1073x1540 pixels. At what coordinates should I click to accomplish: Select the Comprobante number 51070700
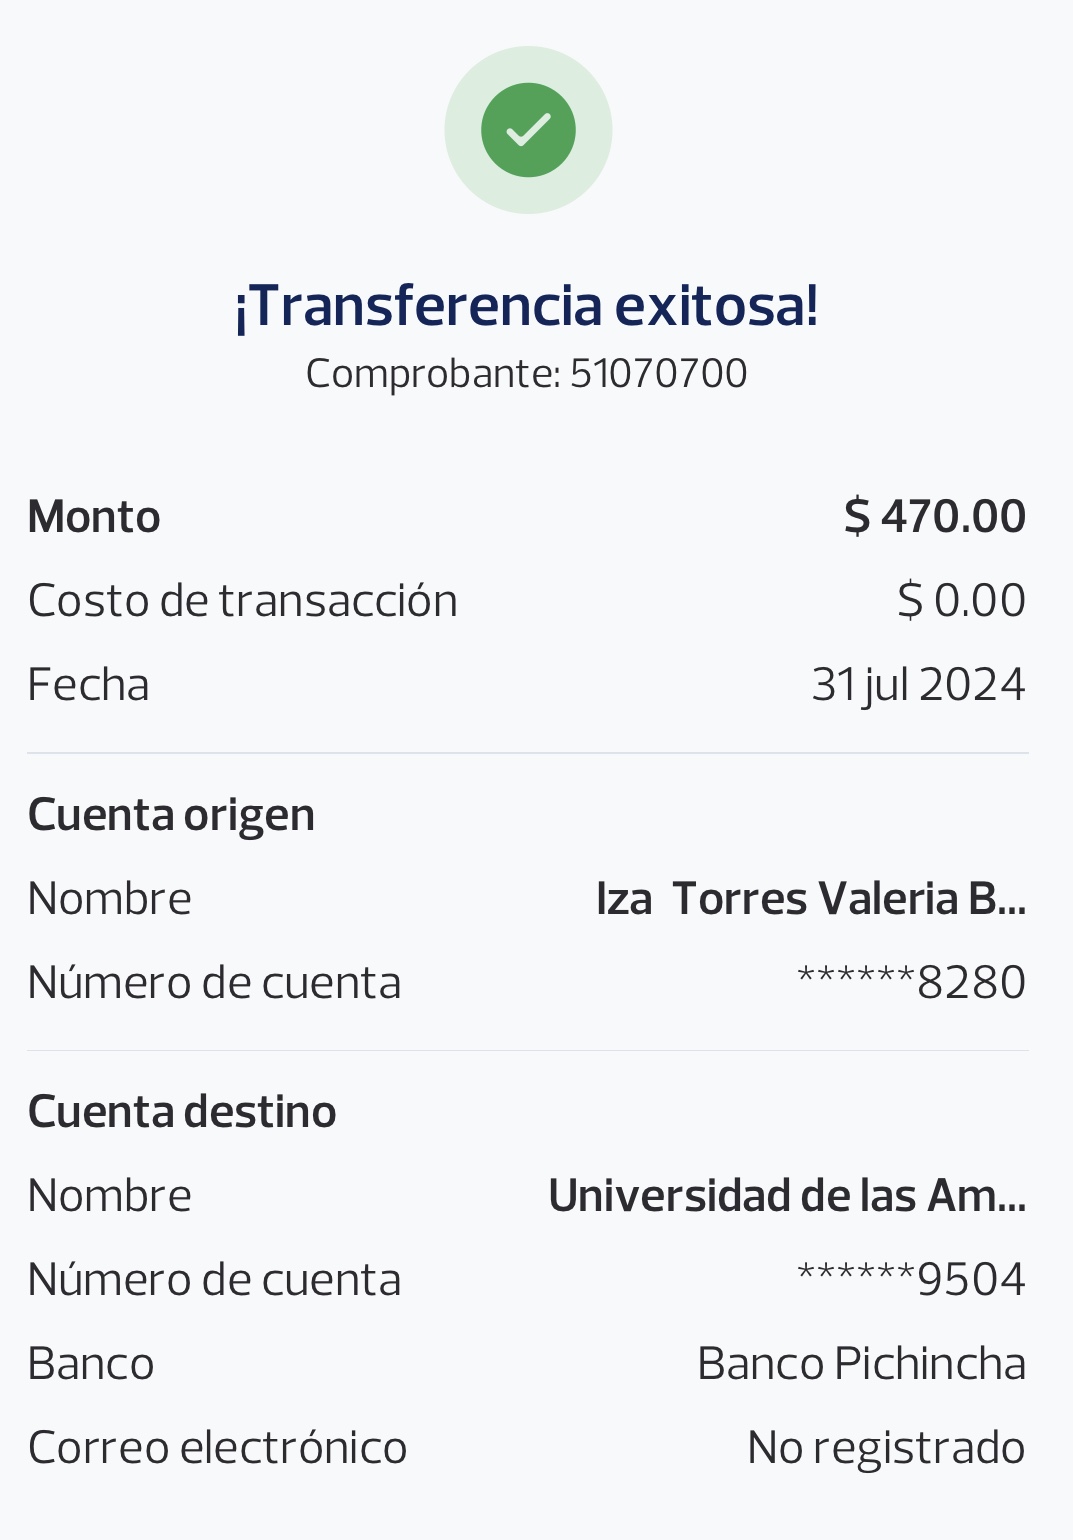pos(658,374)
